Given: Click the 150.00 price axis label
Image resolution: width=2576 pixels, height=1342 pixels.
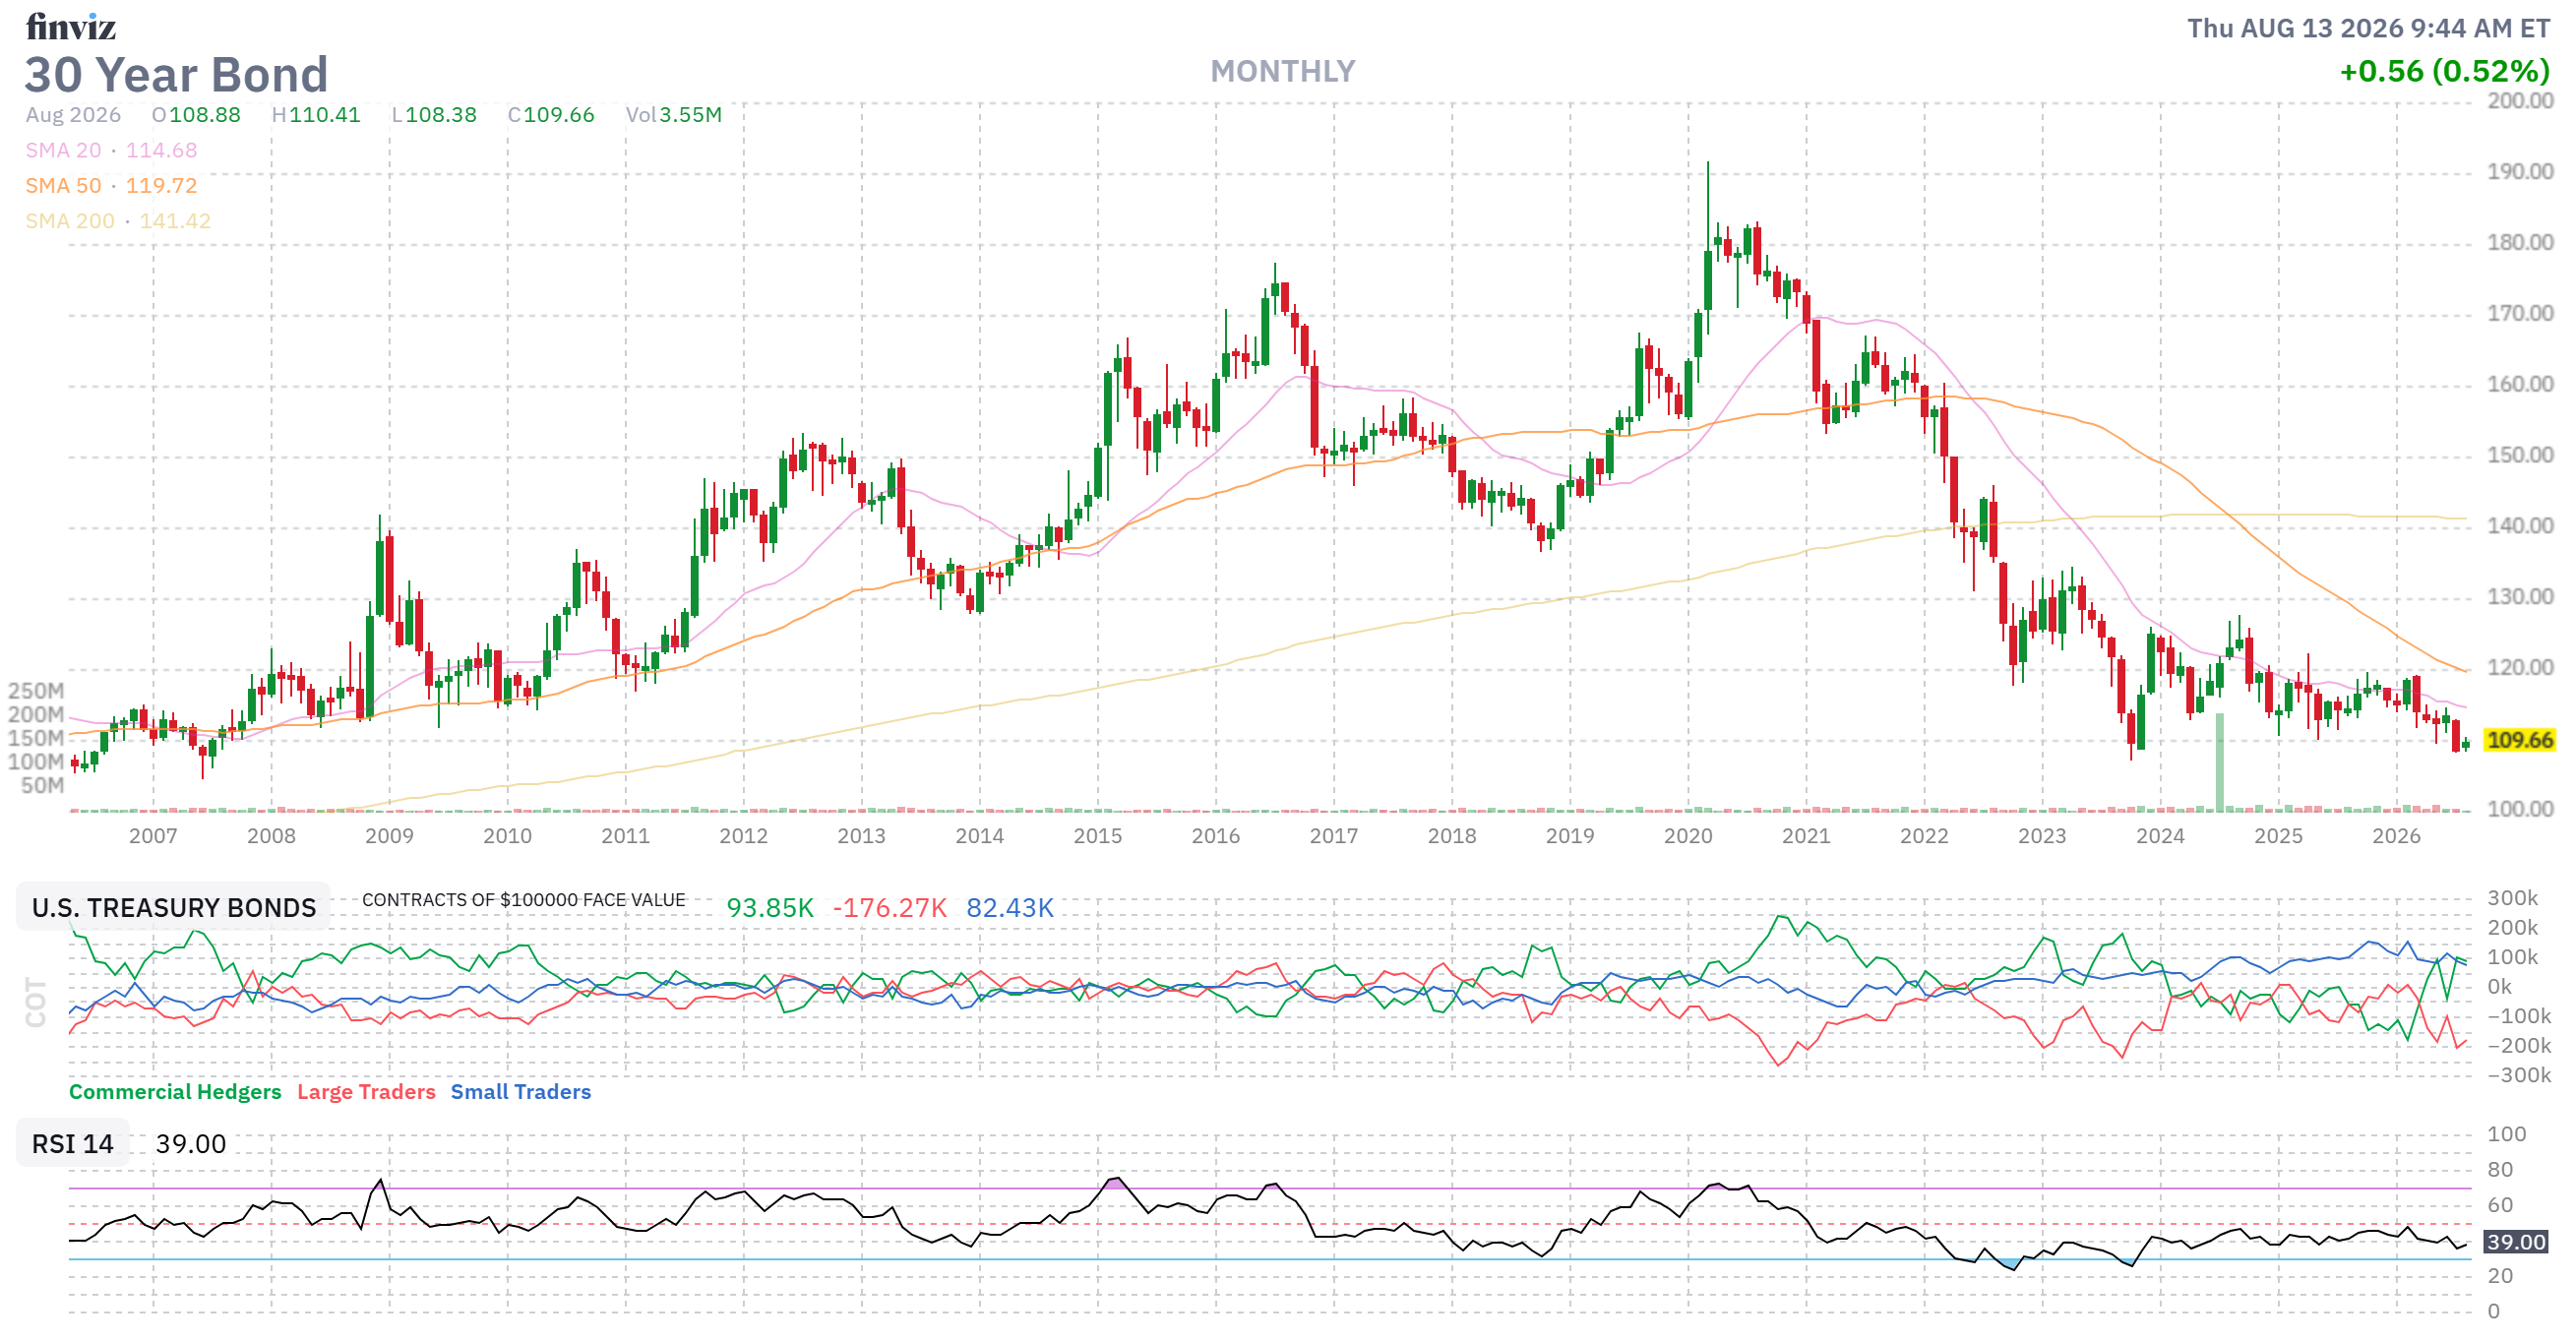Looking at the screenshot, I should pyautogui.click(x=2520, y=456).
